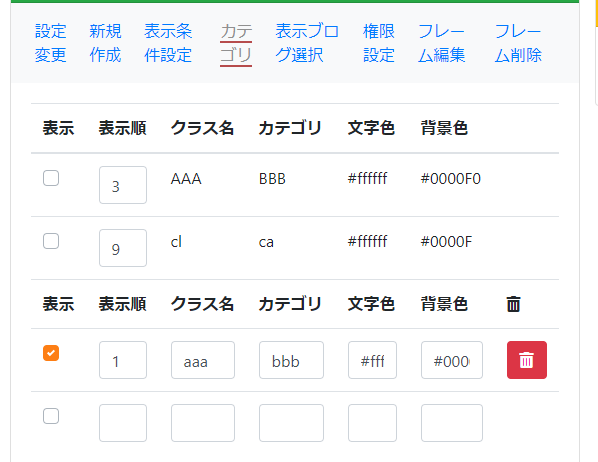
Task: Click the class name field with aaa
Action: [203, 360]
